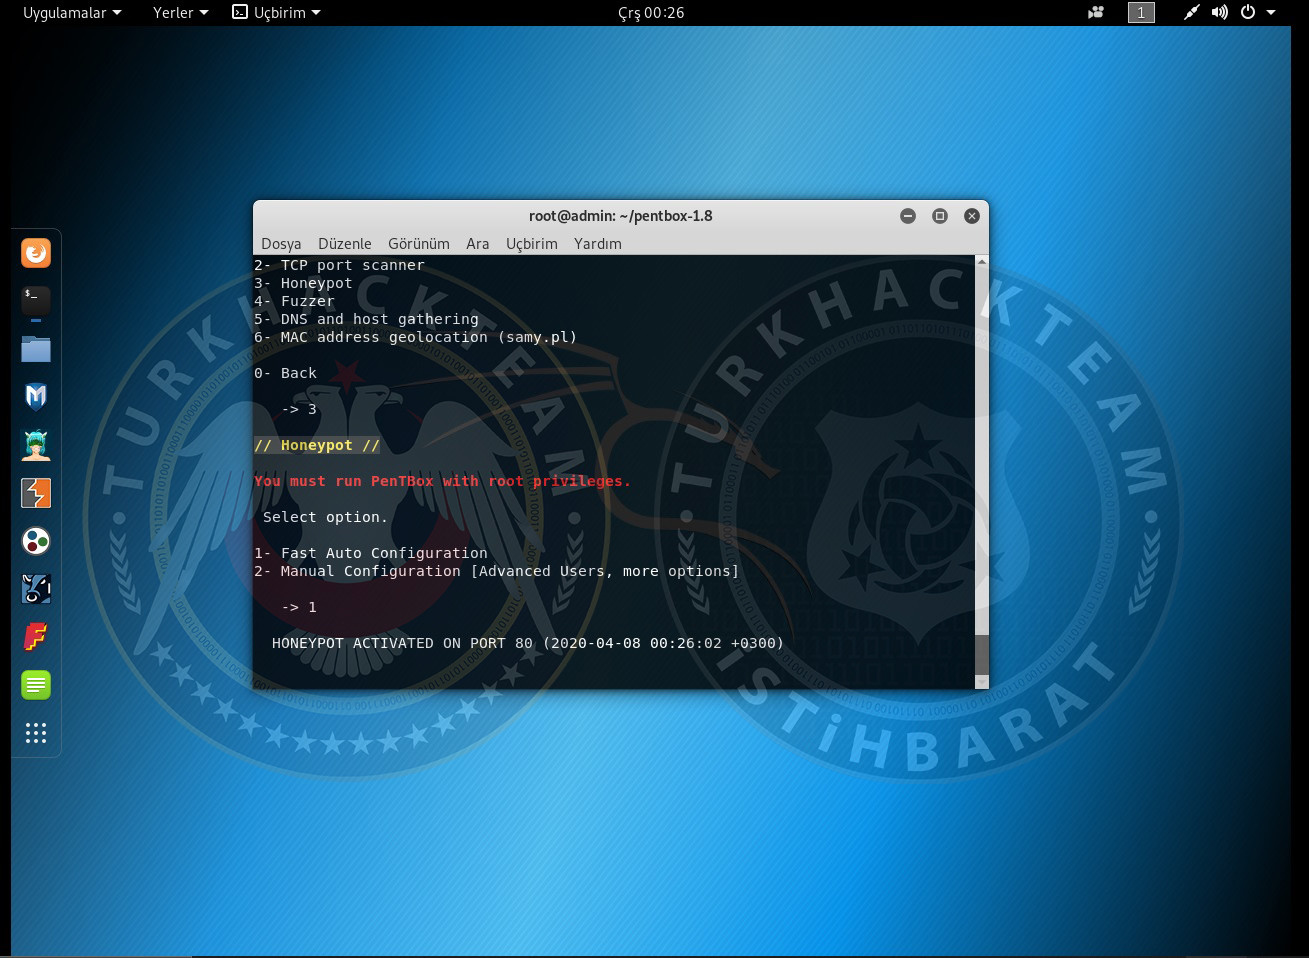Open the clock showing Çrş 00:26

pos(651,13)
